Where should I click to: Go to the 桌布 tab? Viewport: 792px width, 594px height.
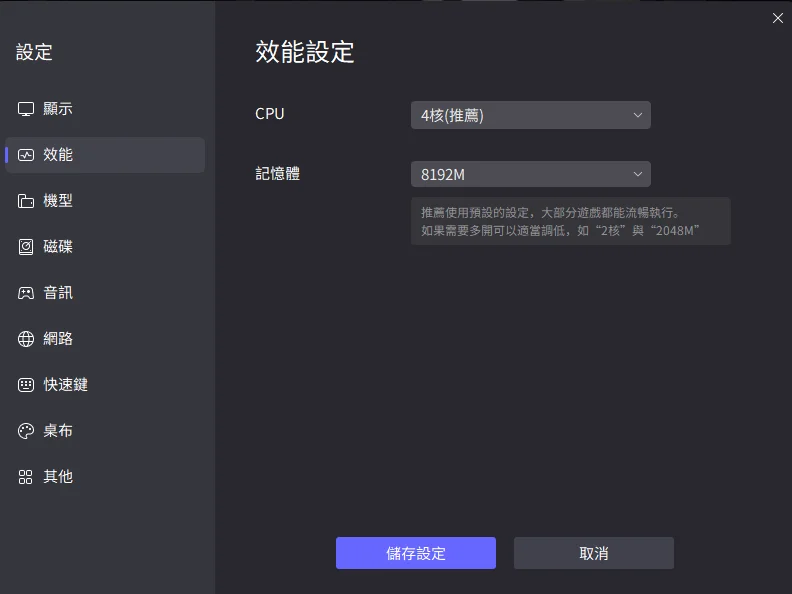coord(105,431)
